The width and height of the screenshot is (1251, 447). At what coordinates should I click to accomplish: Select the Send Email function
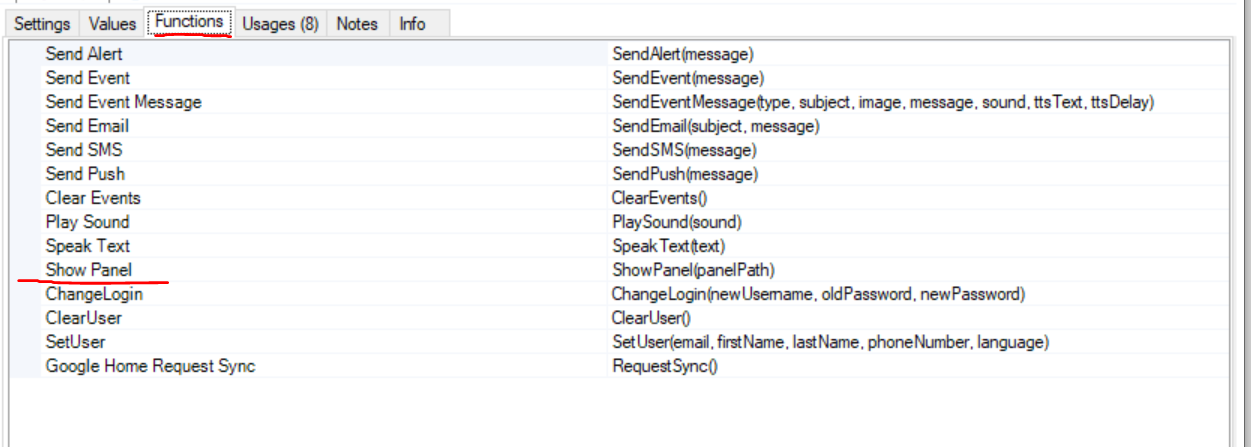tap(87, 126)
